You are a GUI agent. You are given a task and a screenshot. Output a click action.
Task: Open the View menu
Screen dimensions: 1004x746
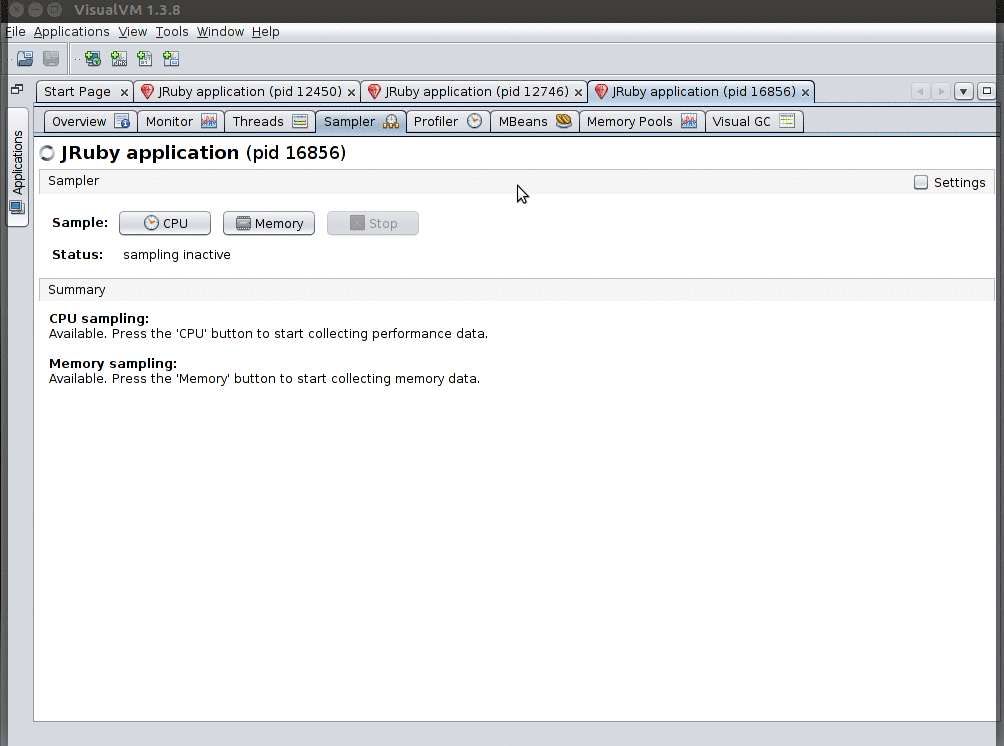pyautogui.click(x=133, y=31)
